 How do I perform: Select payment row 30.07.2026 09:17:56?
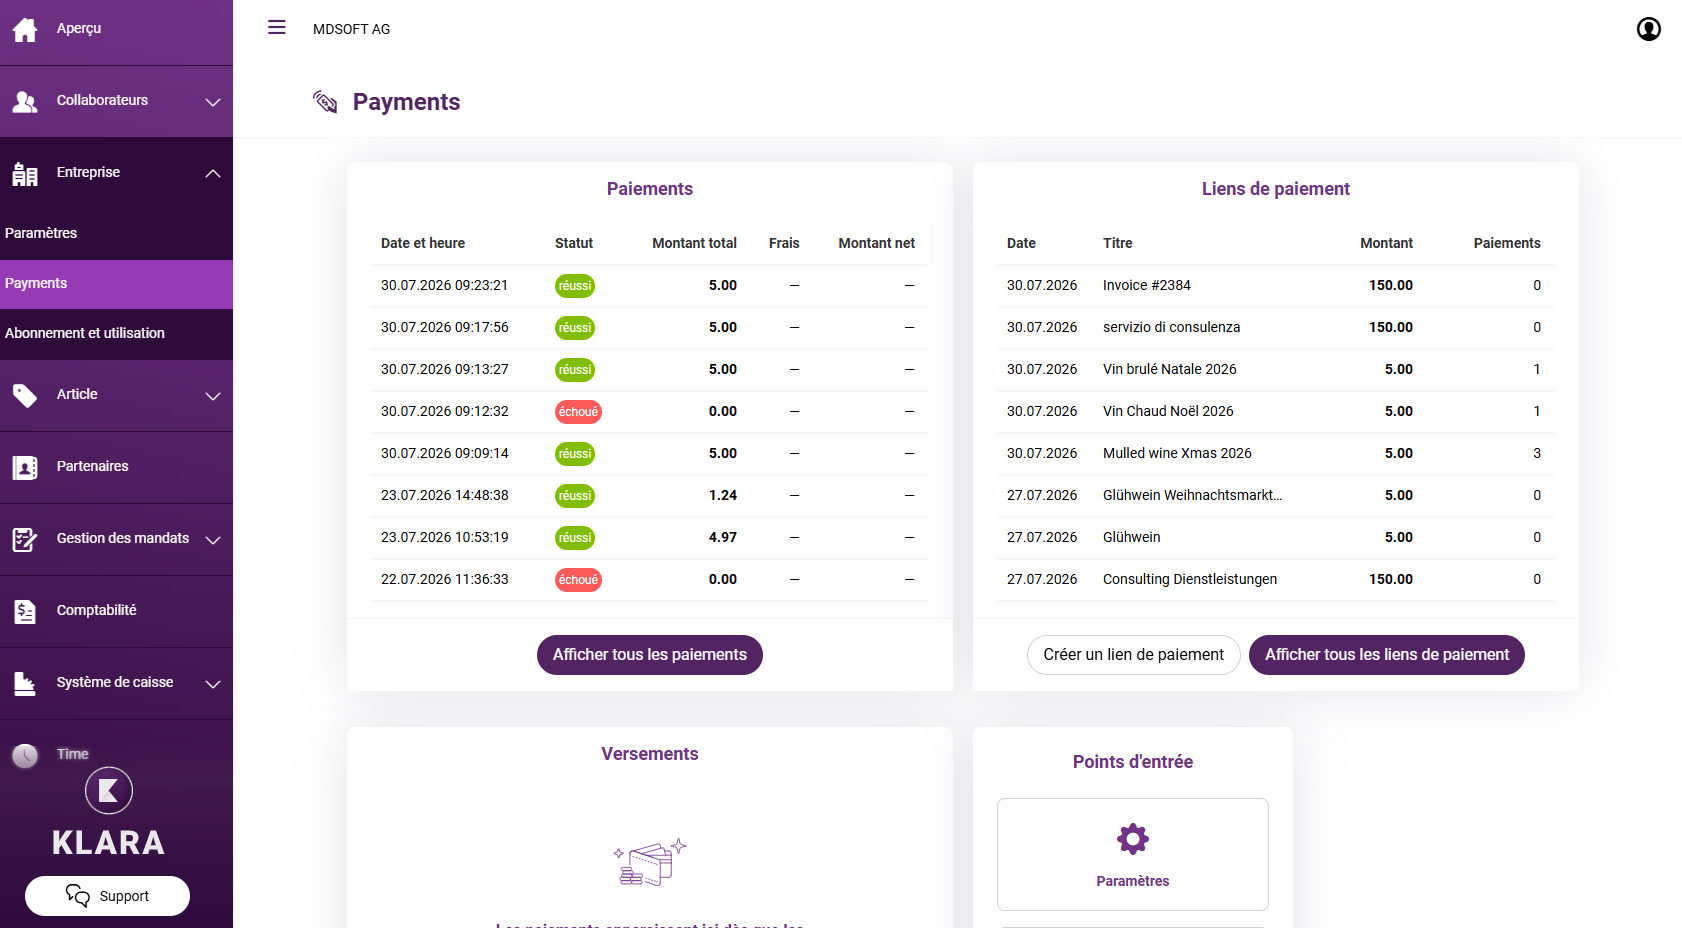[650, 328]
